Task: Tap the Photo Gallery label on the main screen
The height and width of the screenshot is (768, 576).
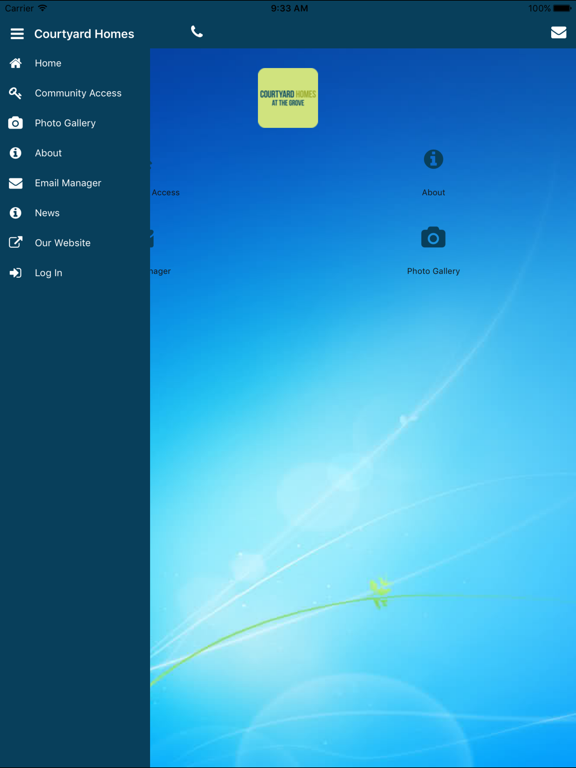Action: (433, 271)
